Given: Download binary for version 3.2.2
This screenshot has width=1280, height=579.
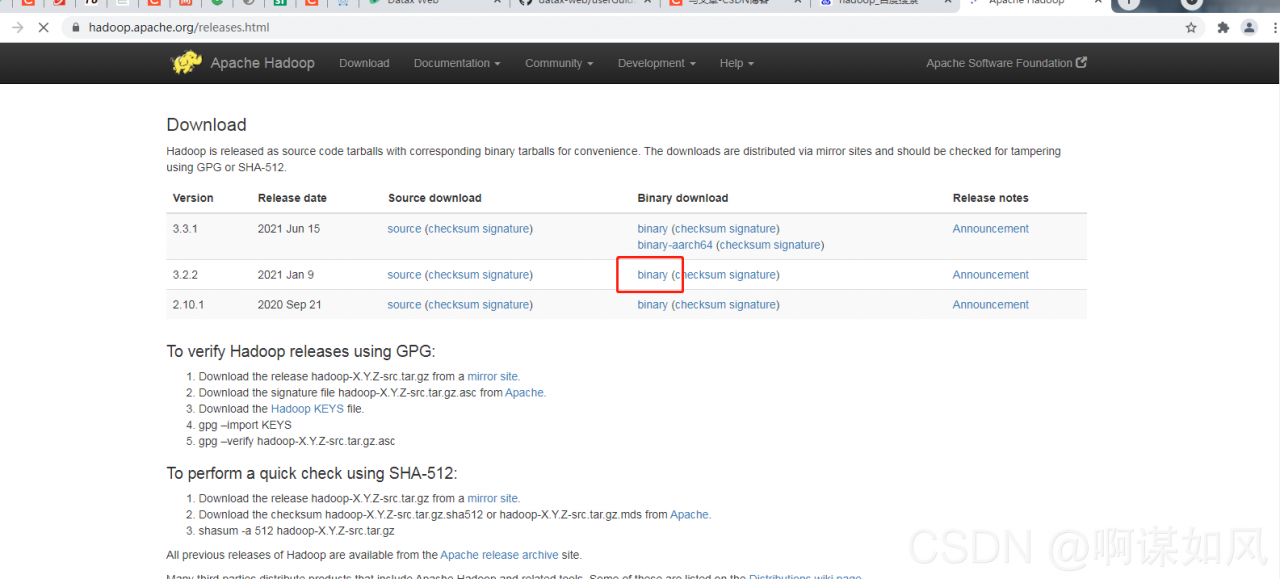Looking at the screenshot, I should (652, 275).
